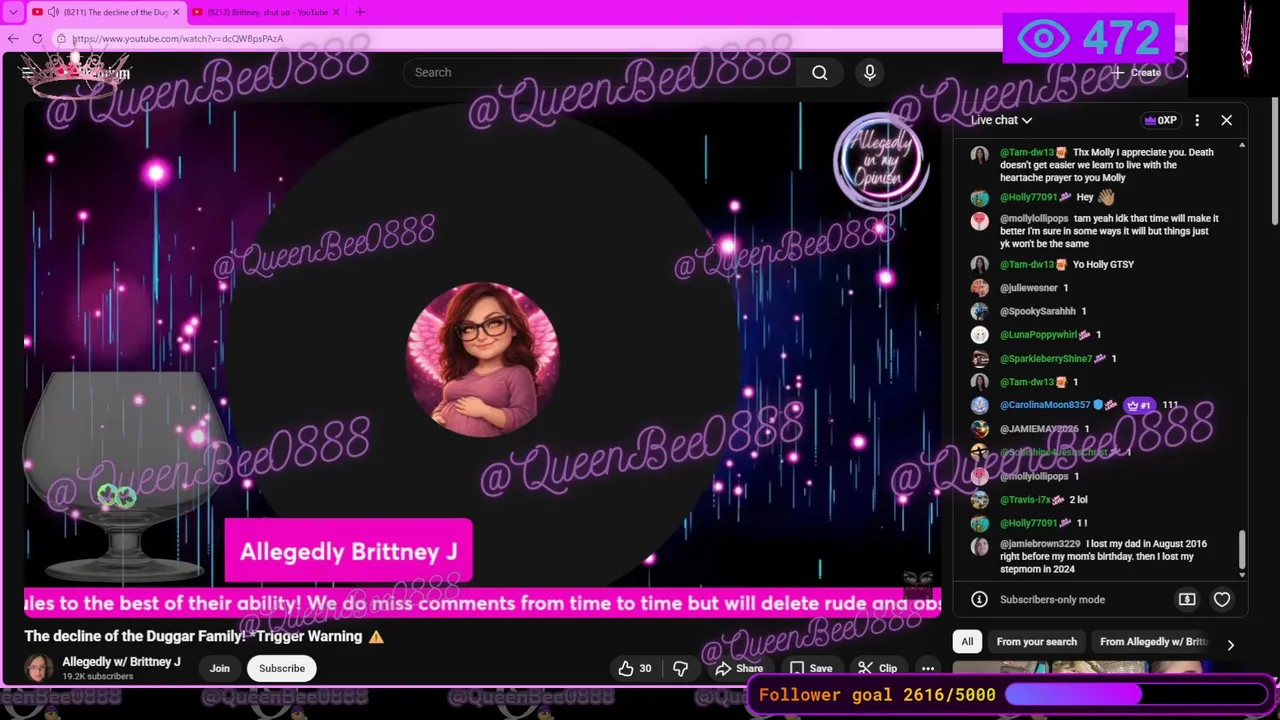Viewport: 1280px width, 720px height.
Task: Open Allegedly w/ Brittney J channel name
Action: point(121,662)
